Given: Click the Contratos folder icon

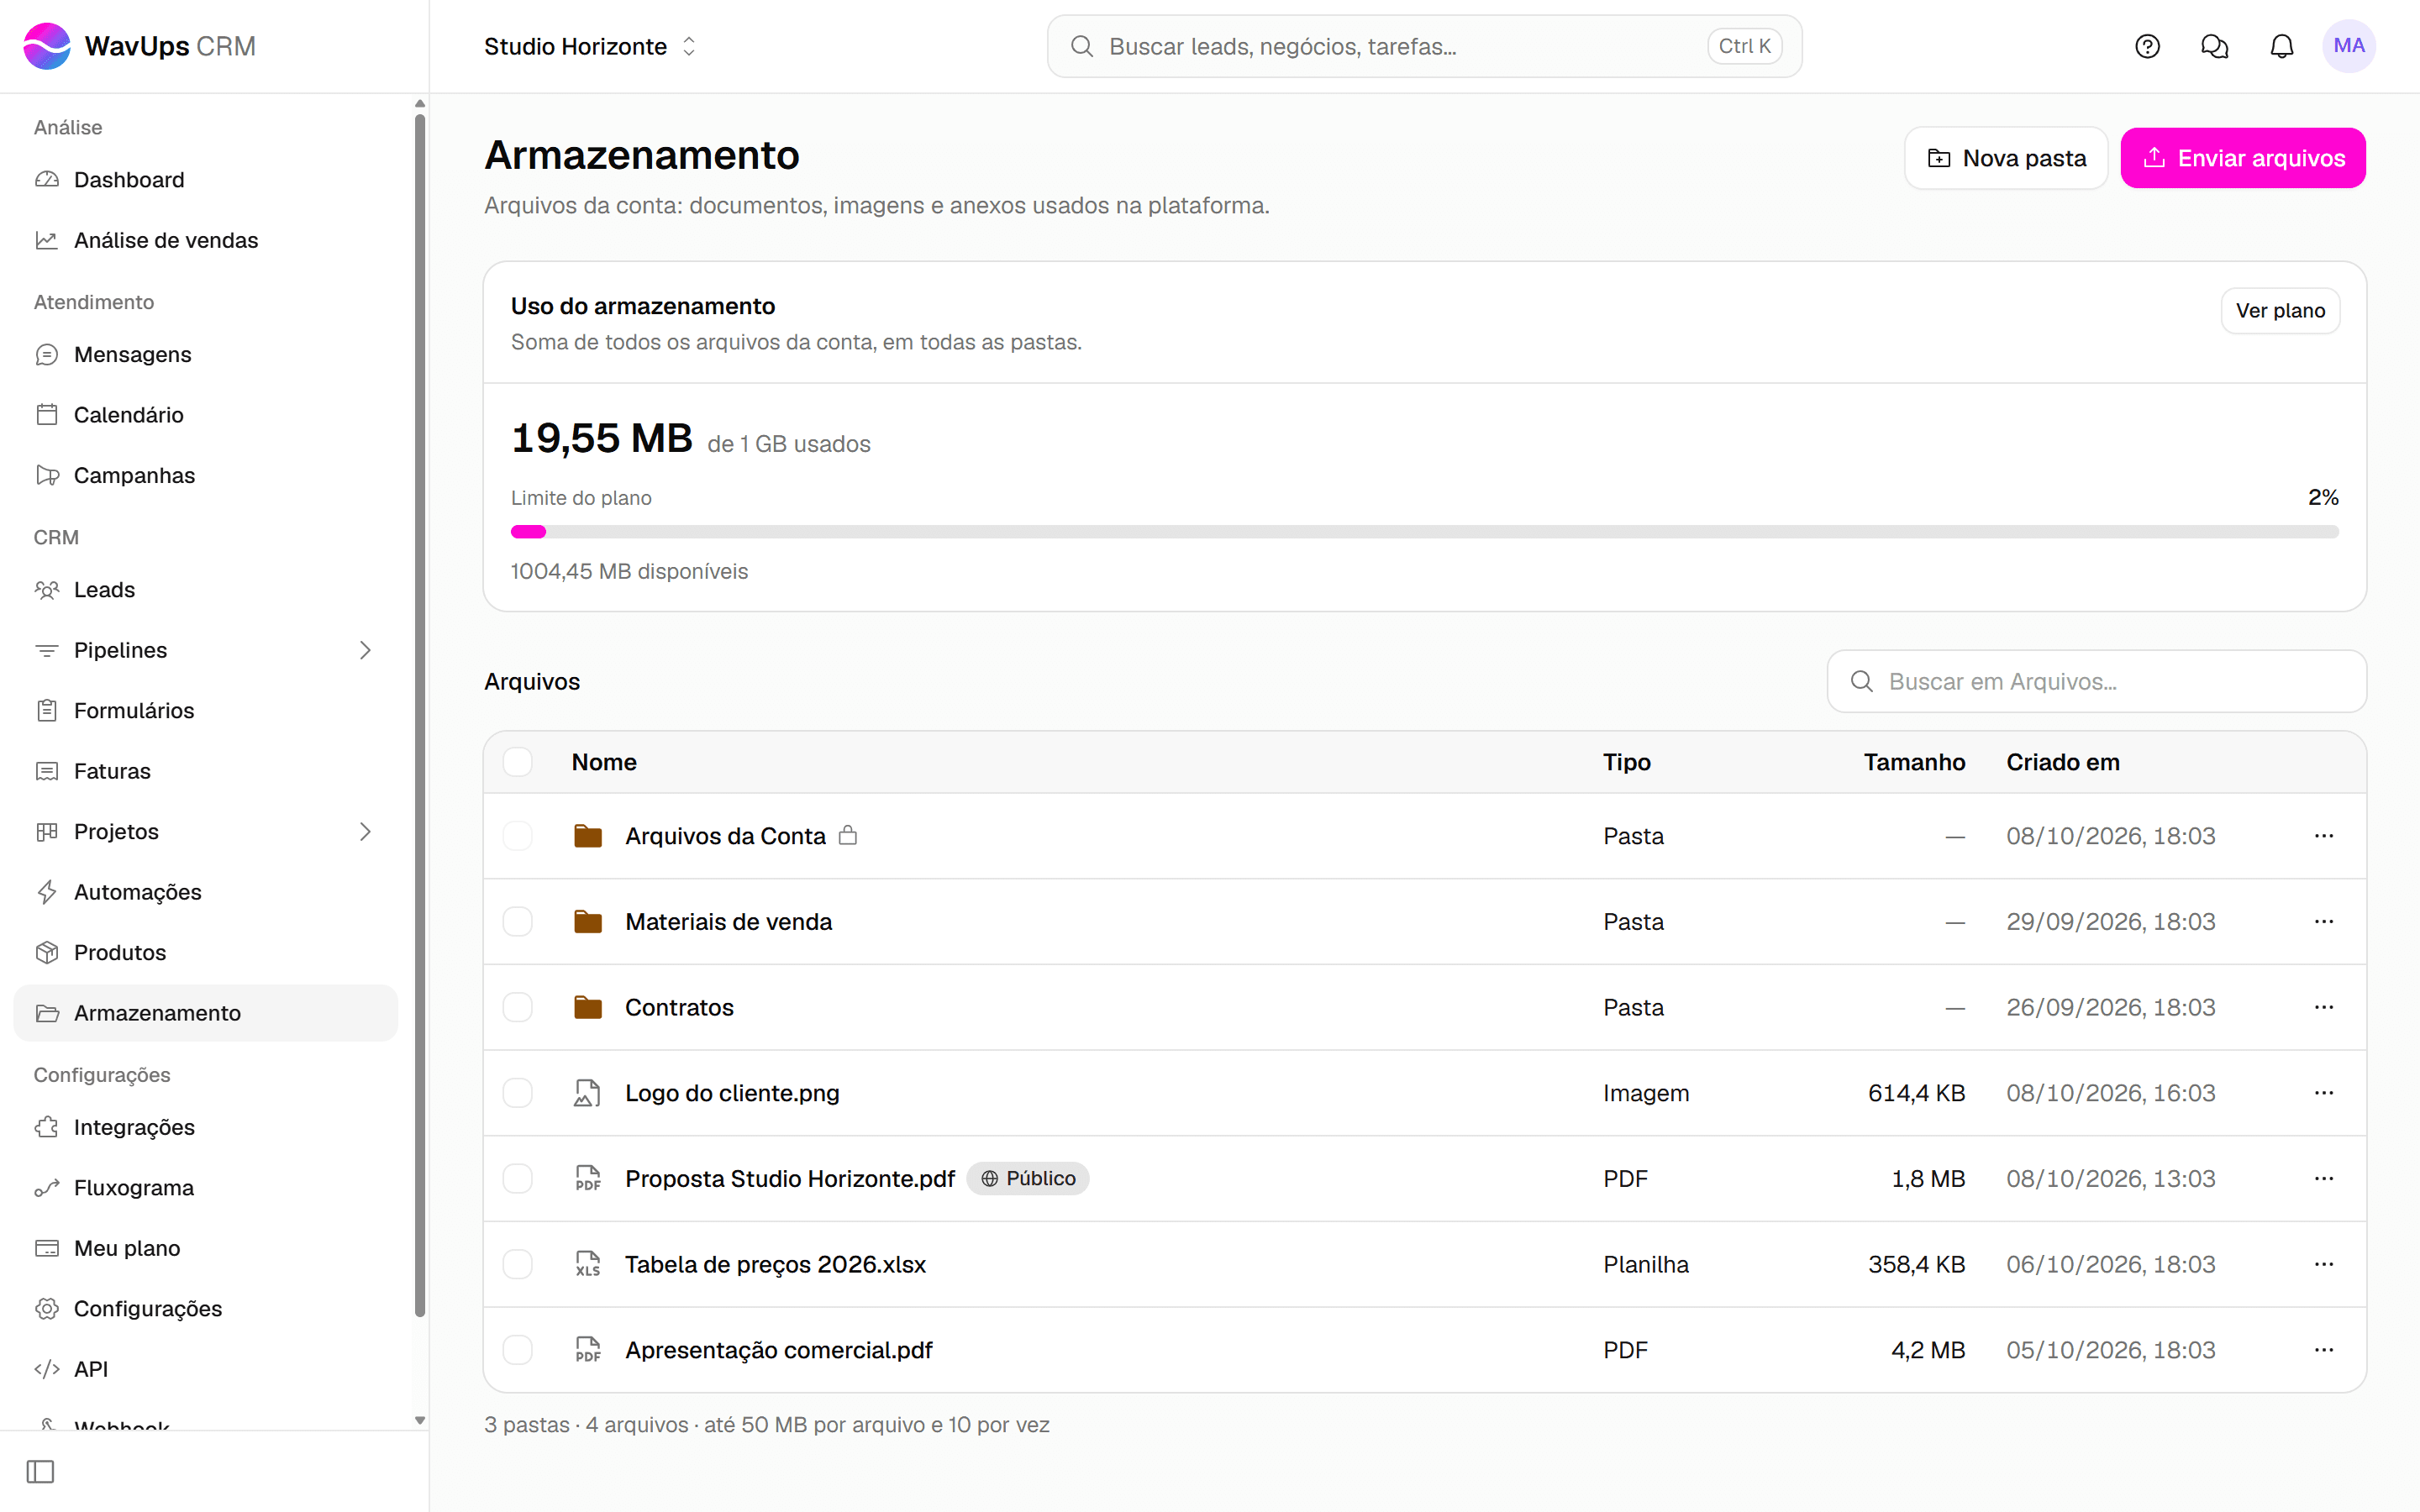Looking at the screenshot, I should pos(588,1007).
